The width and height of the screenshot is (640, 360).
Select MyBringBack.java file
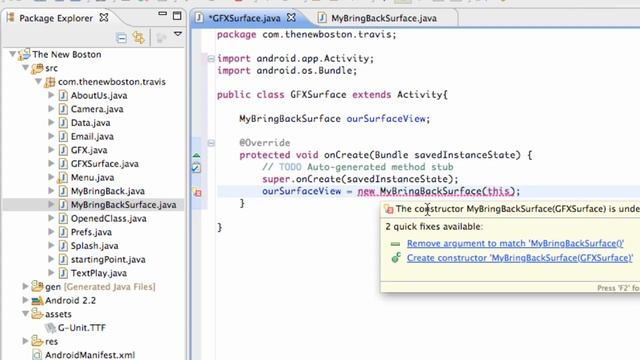click(107, 191)
